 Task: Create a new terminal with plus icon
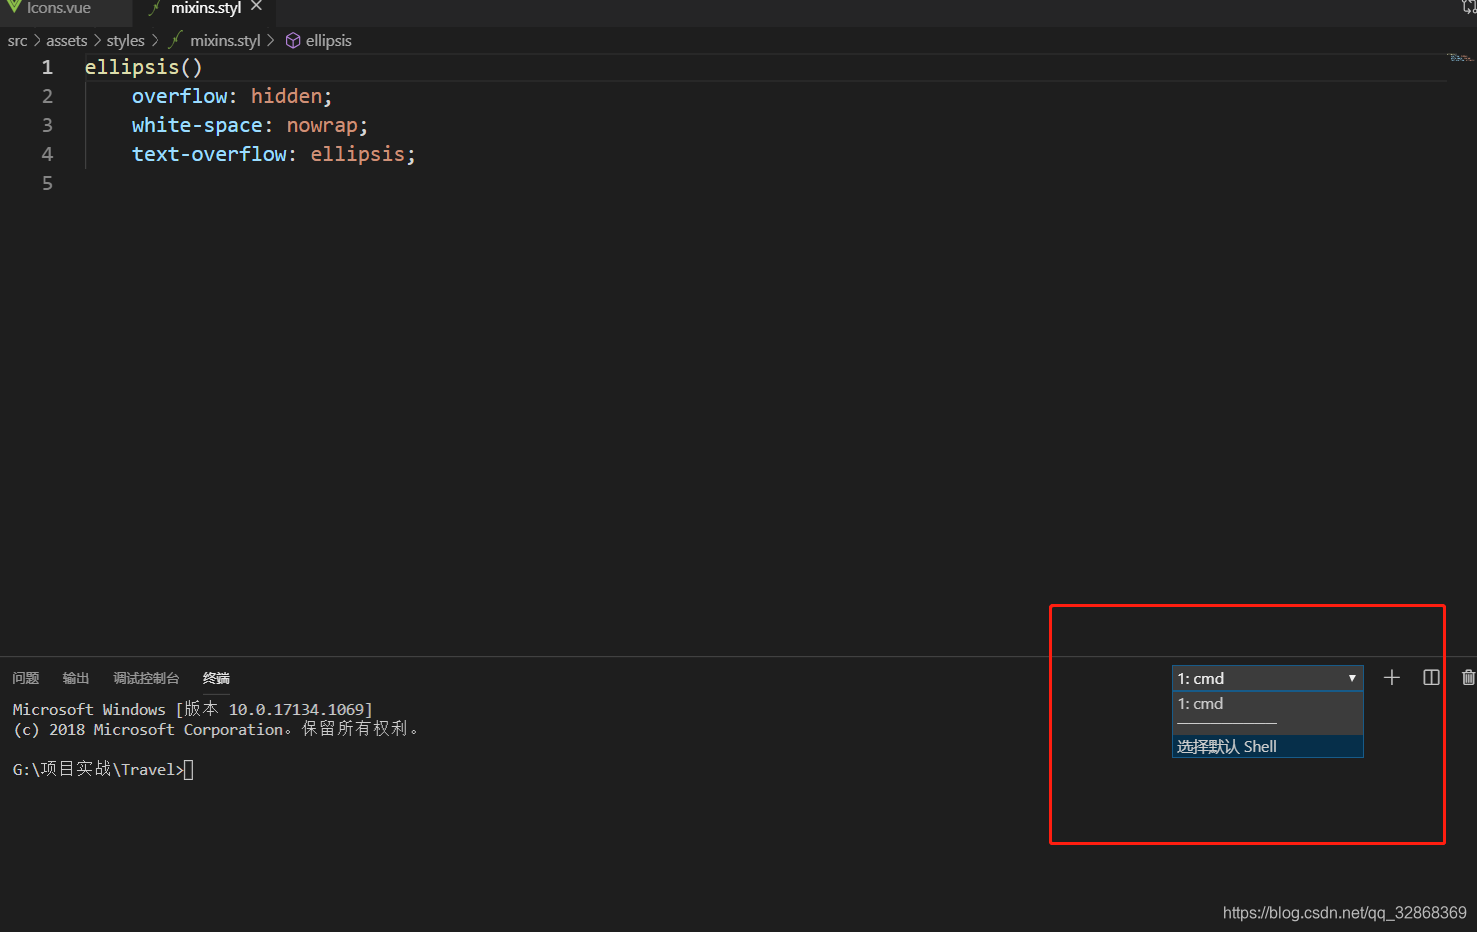1391,678
